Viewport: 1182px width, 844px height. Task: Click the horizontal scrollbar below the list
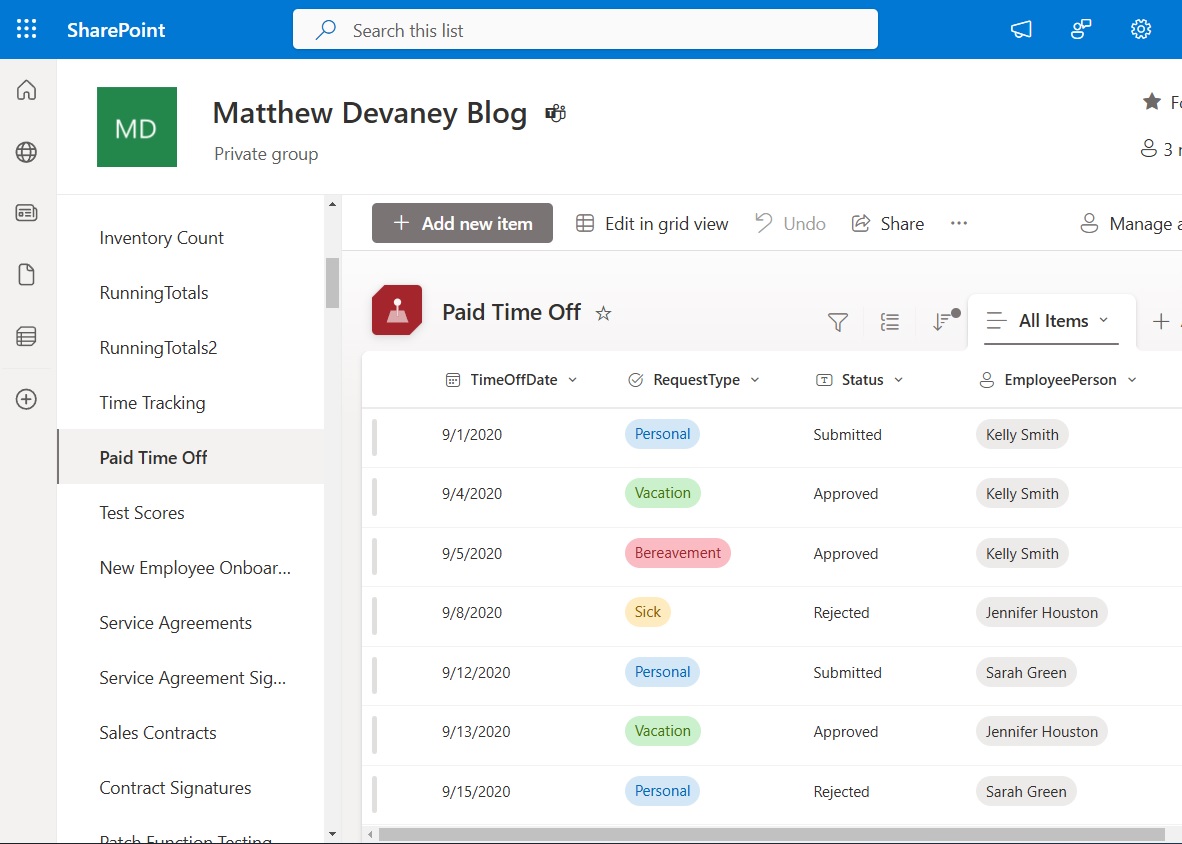[770, 834]
